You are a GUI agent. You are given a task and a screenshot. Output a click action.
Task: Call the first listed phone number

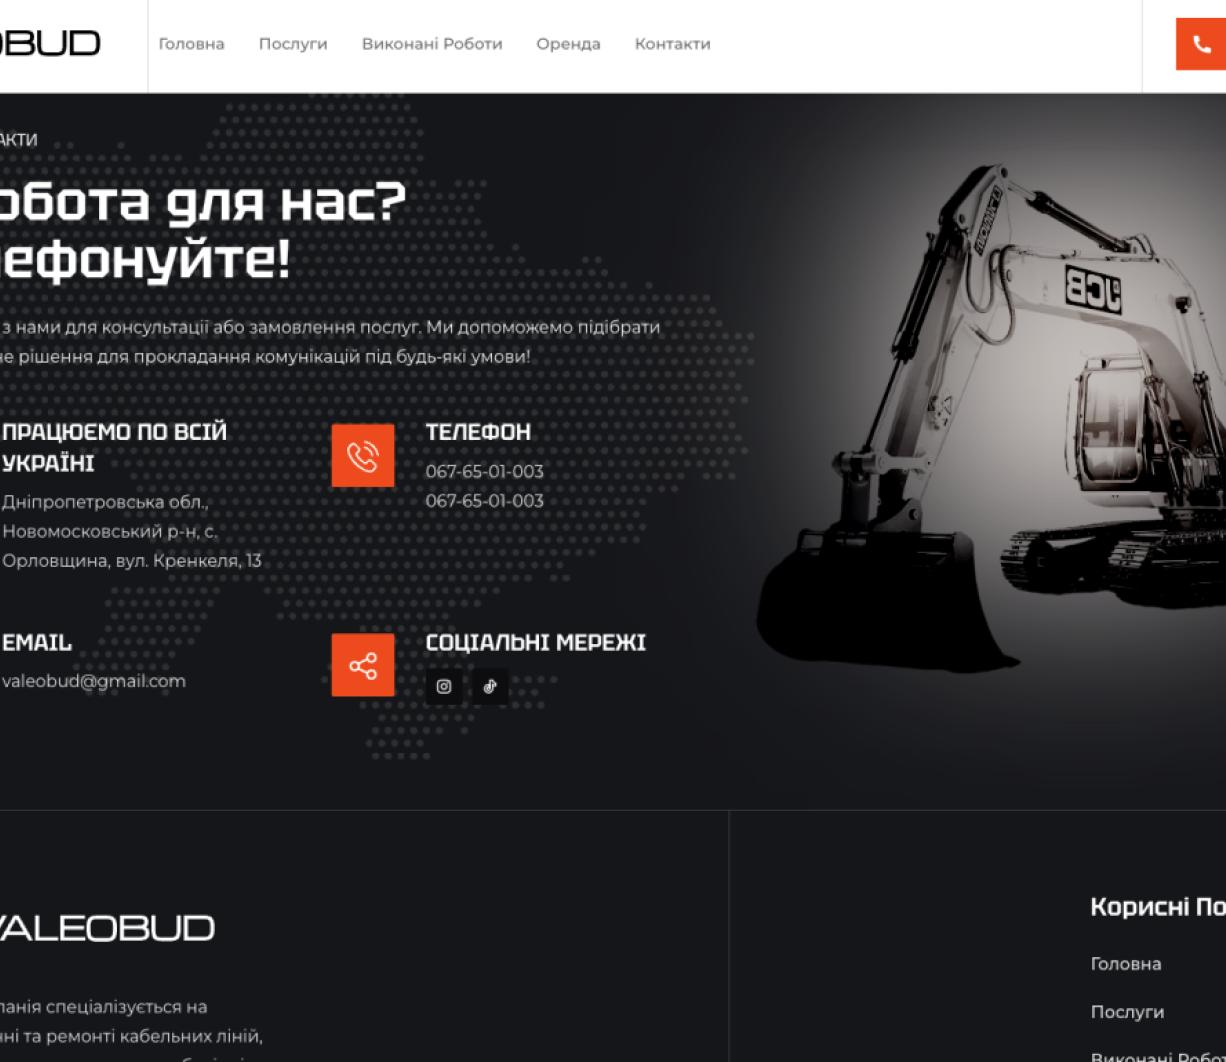tap(484, 471)
